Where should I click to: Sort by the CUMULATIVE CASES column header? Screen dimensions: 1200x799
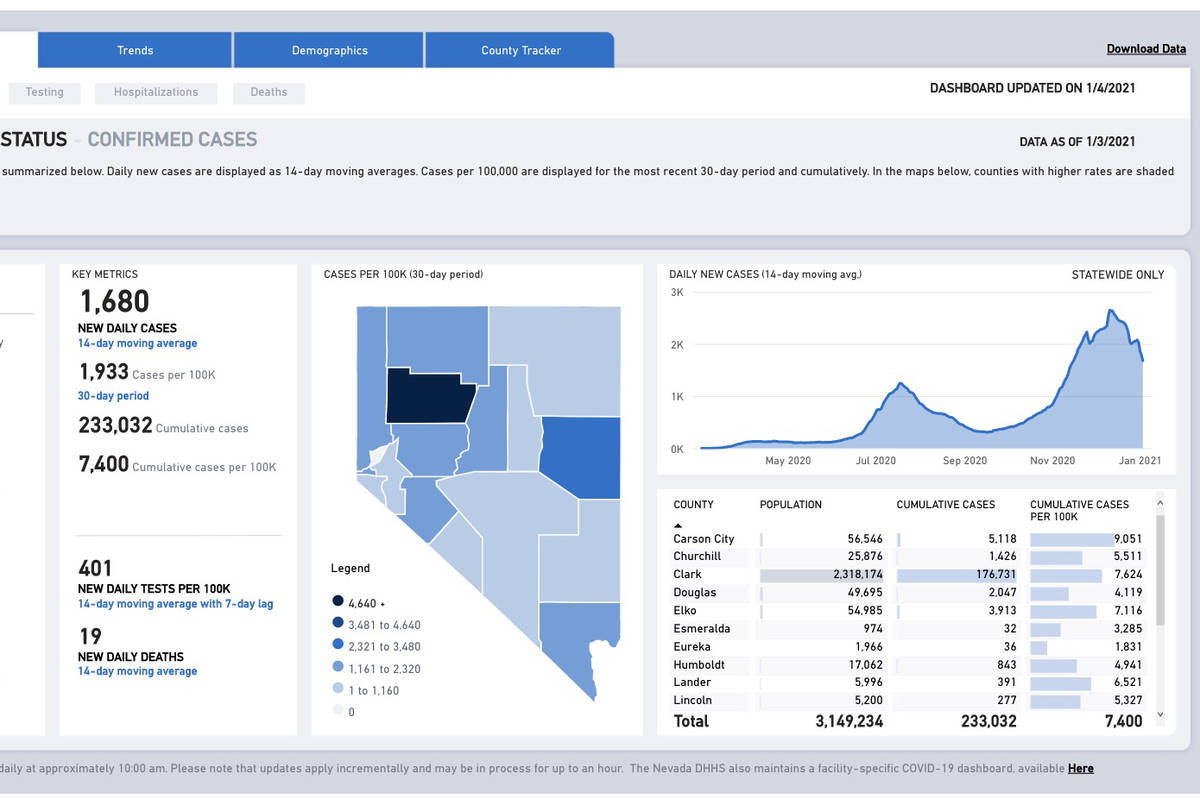click(x=945, y=505)
